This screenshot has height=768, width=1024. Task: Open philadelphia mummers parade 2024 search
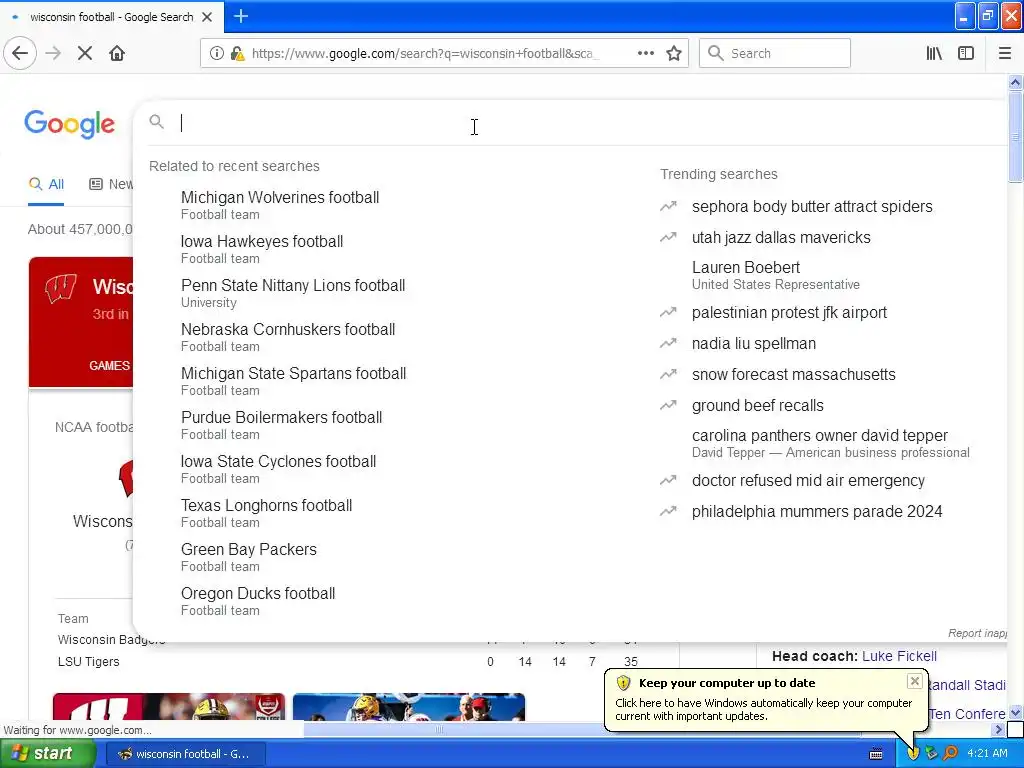point(817,512)
